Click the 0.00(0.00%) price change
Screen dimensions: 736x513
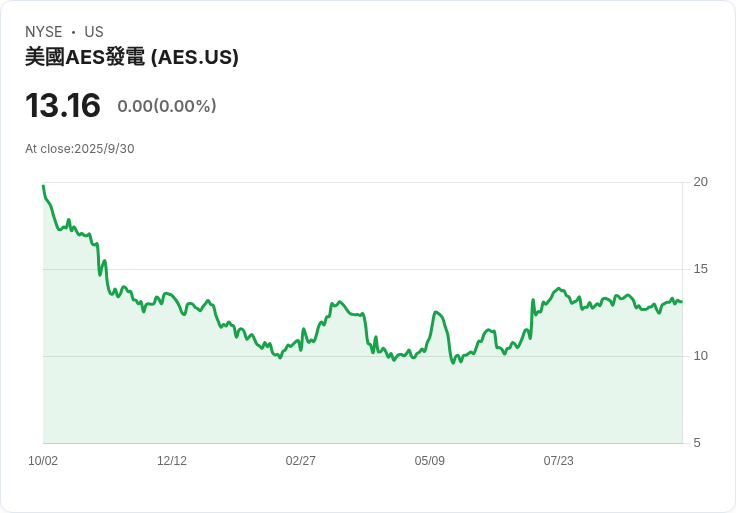[167, 106]
